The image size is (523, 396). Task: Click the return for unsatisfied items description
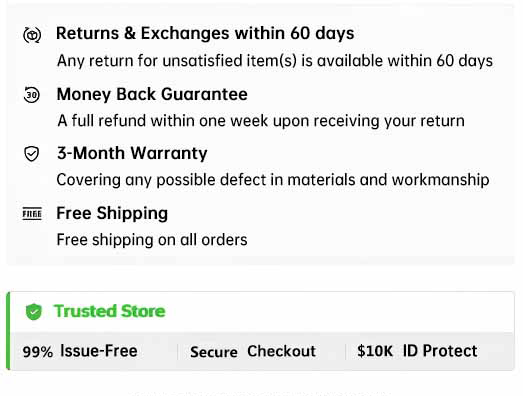pyautogui.click(x=275, y=61)
